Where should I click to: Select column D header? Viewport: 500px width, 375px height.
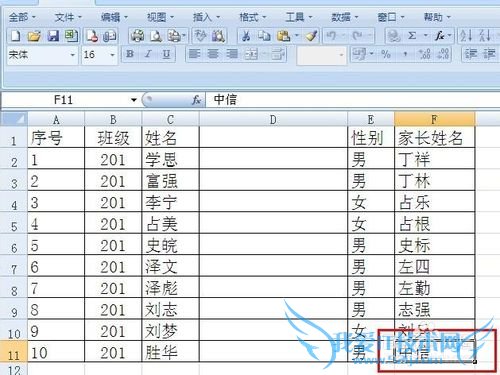[x=273, y=119]
